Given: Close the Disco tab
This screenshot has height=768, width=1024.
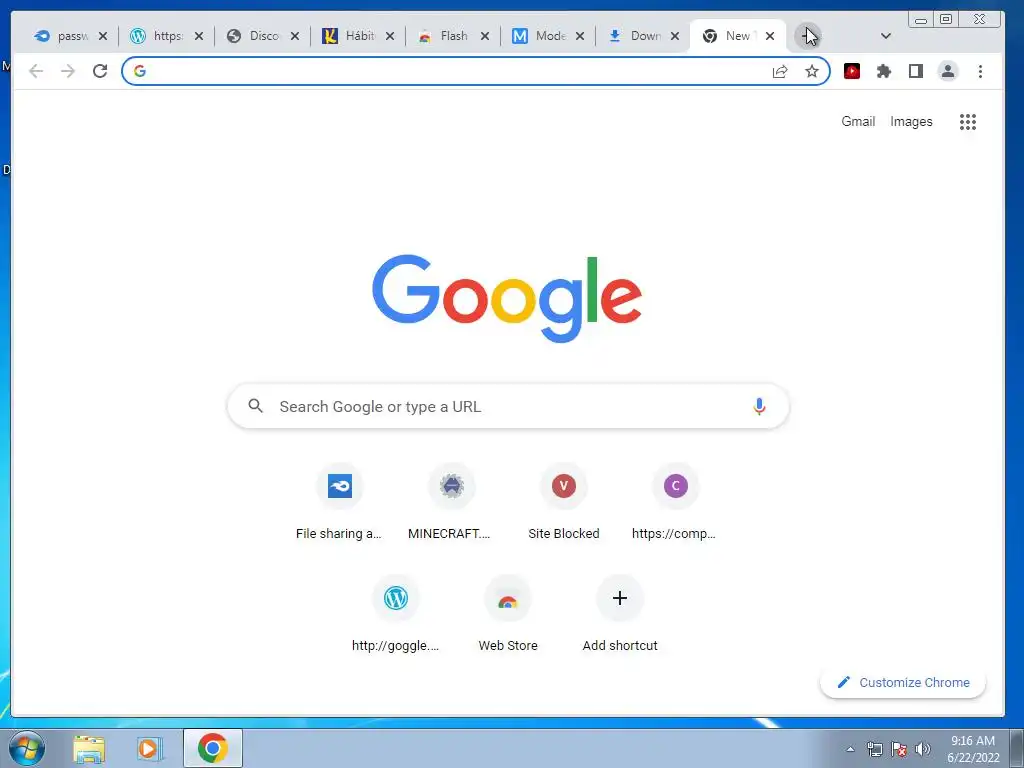Looking at the screenshot, I should (x=295, y=36).
